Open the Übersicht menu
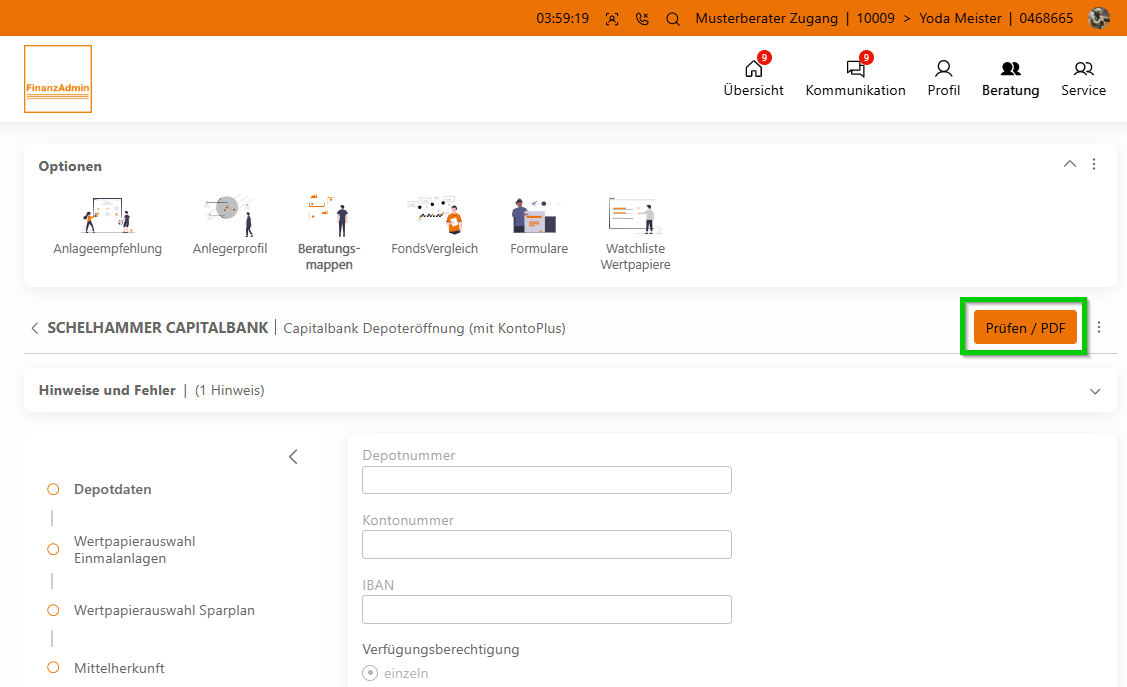The height and width of the screenshot is (687, 1127). tap(753, 78)
